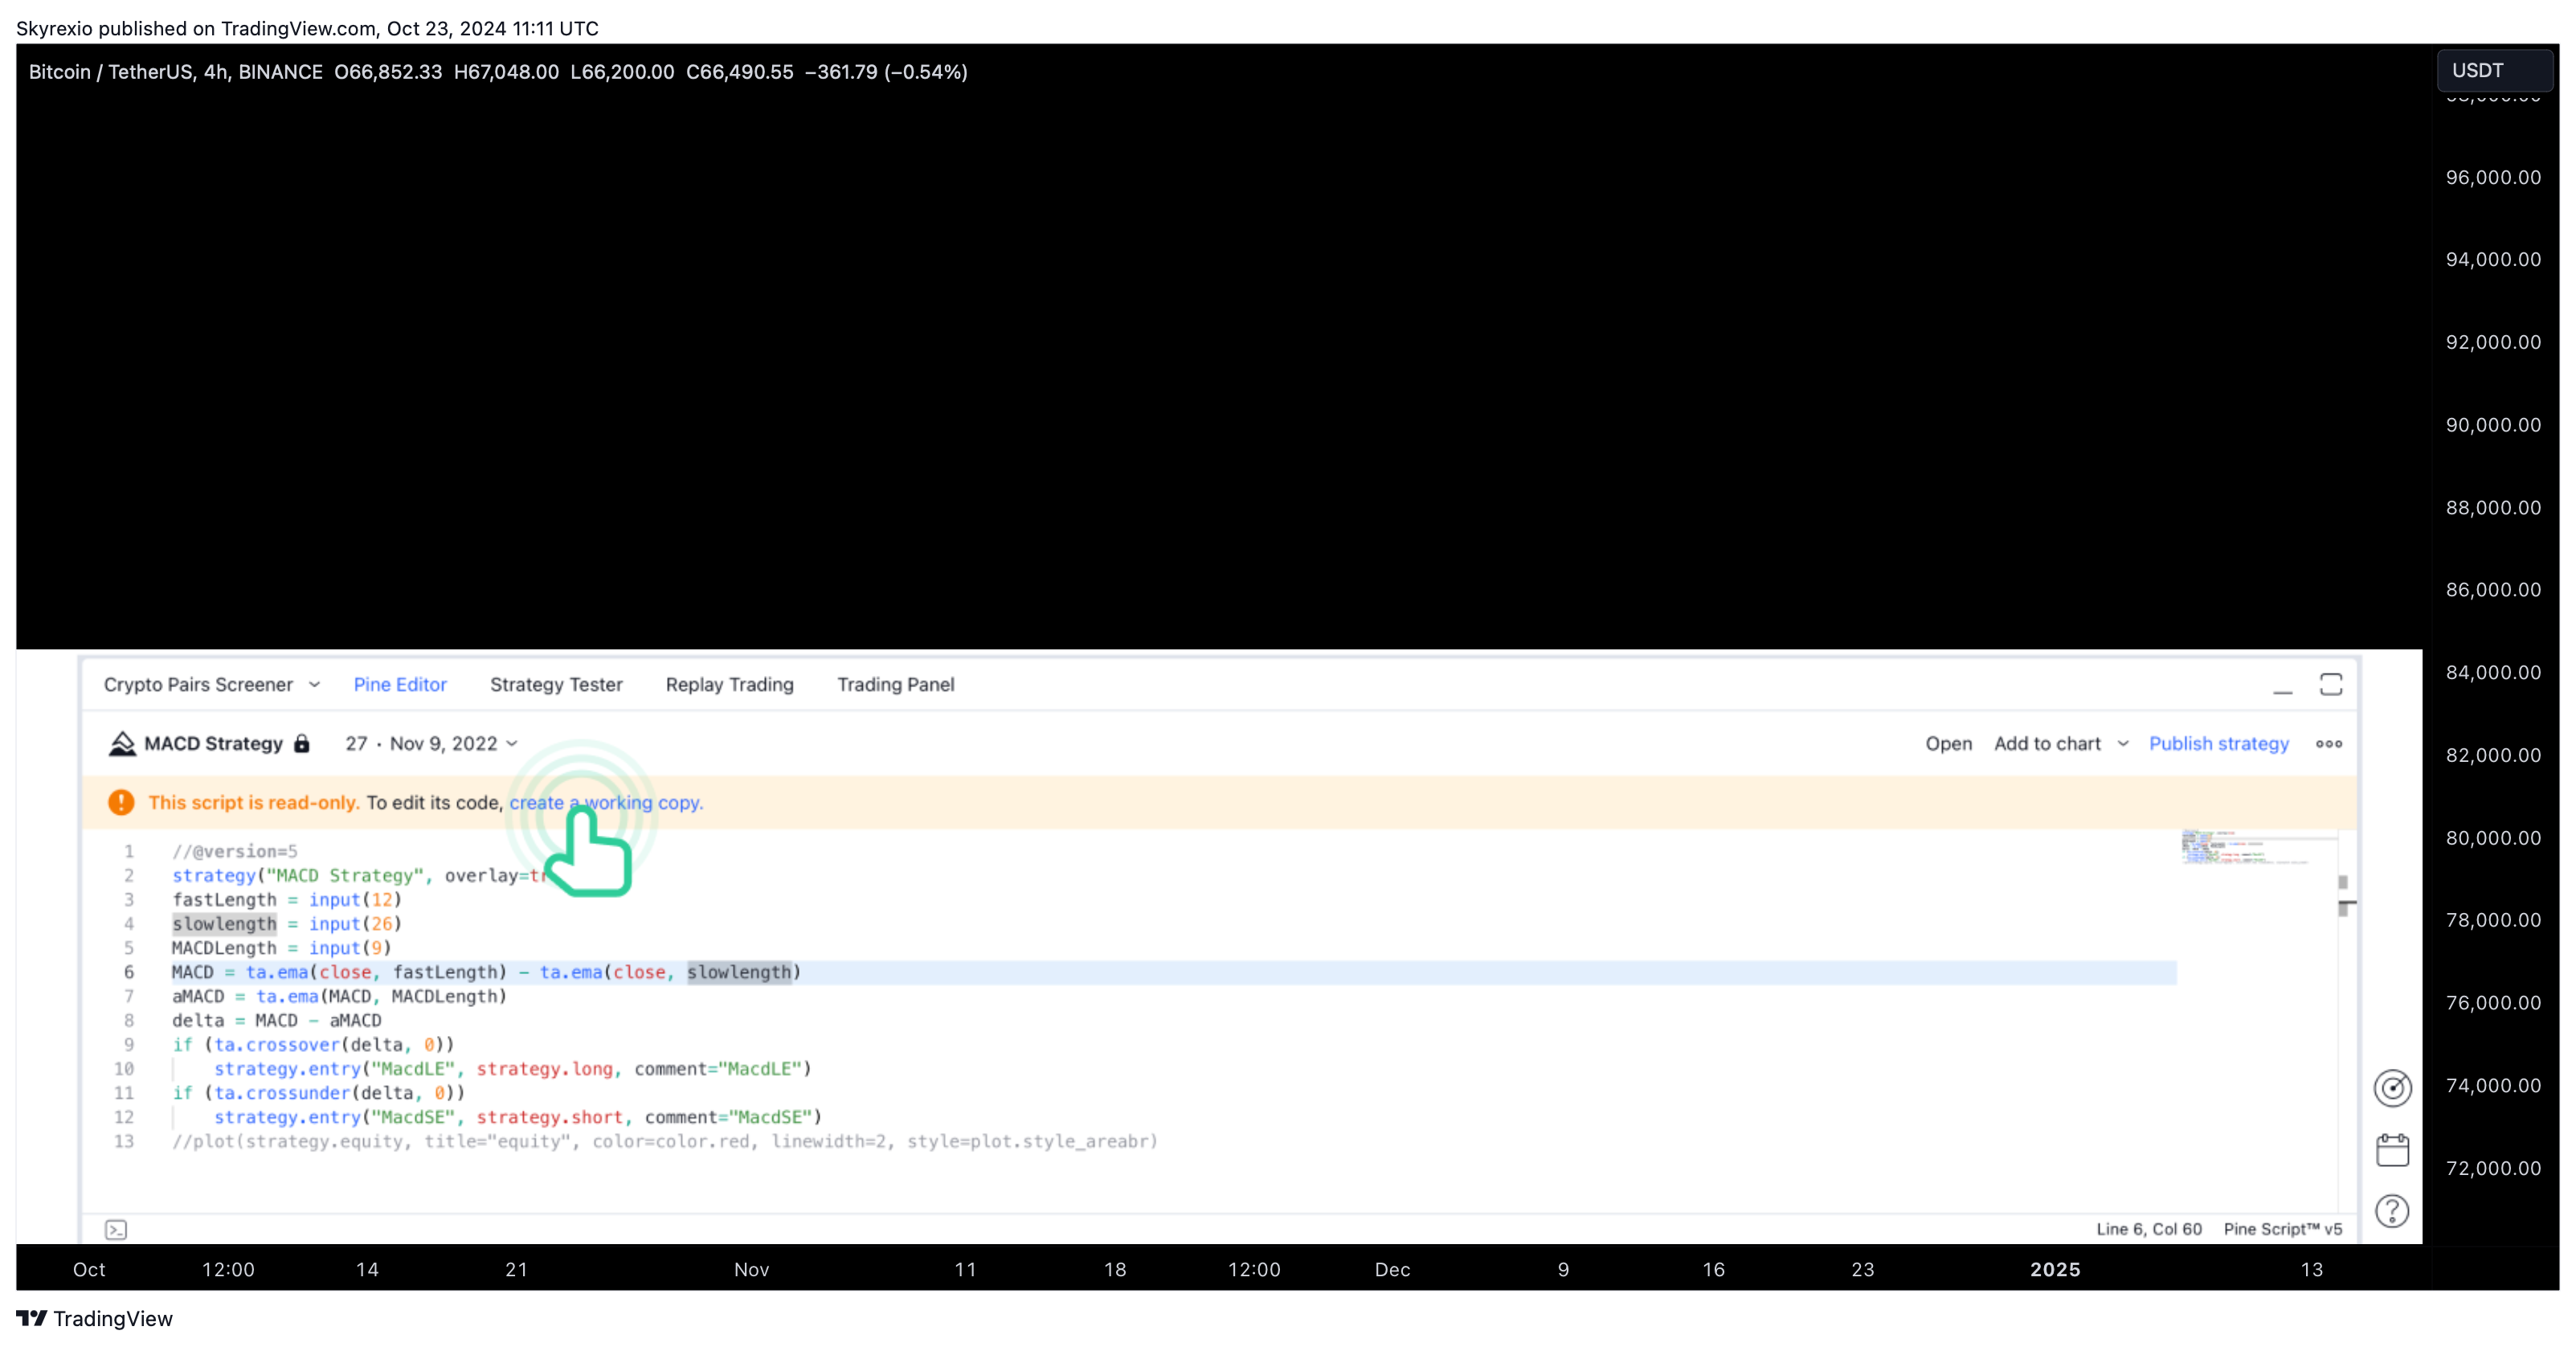Expand the Add to chart dropdown arrow
The image size is (2576, 1347).
click(x=2122, y=744)
